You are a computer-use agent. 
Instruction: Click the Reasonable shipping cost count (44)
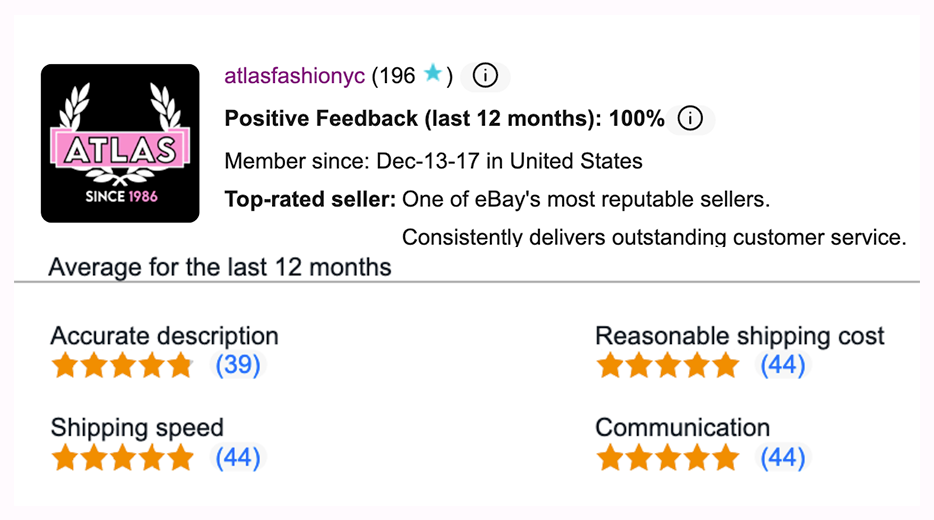783,365
